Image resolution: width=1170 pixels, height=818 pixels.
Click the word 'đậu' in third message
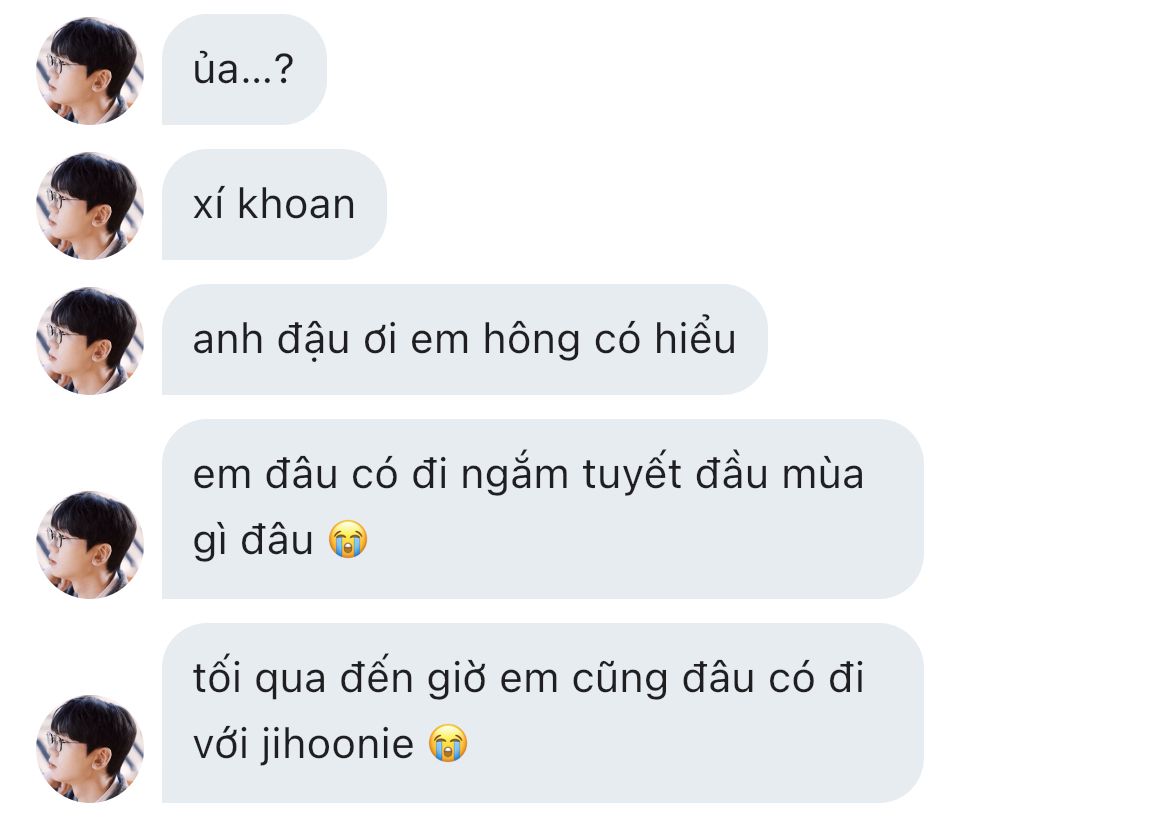point(313,341)
